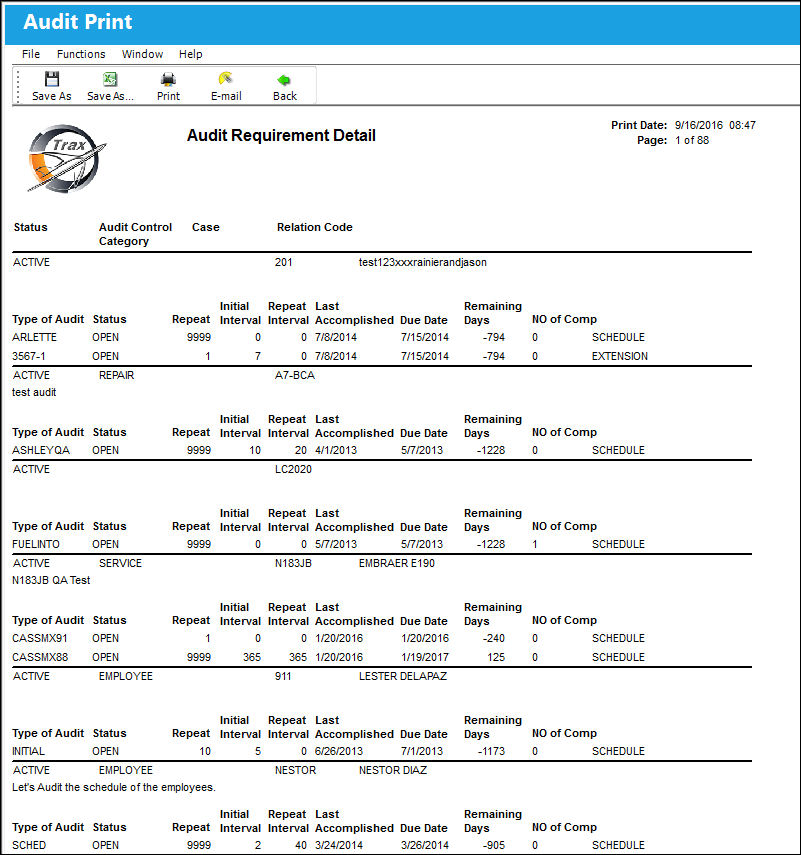
Task: Click the green Back arrow icon
Action: [x=284, y=80]
